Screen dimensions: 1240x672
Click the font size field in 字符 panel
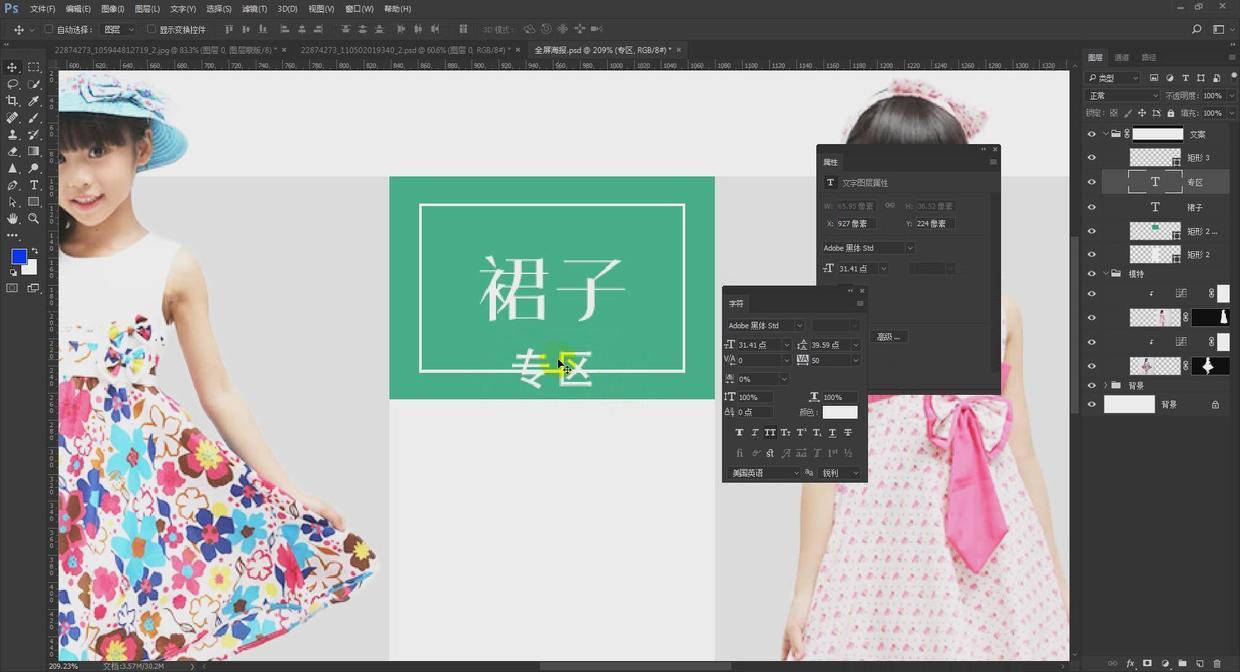(x=758, y=345)
